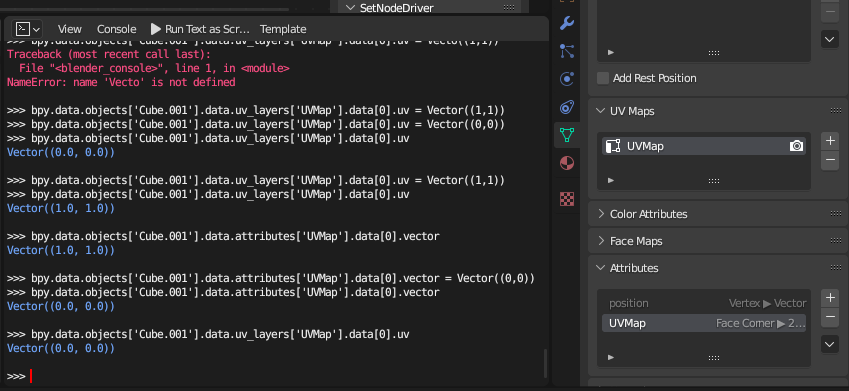Open the Console menu
The height and width of the screenshot is (391, 849).
(x=116, y=29)
